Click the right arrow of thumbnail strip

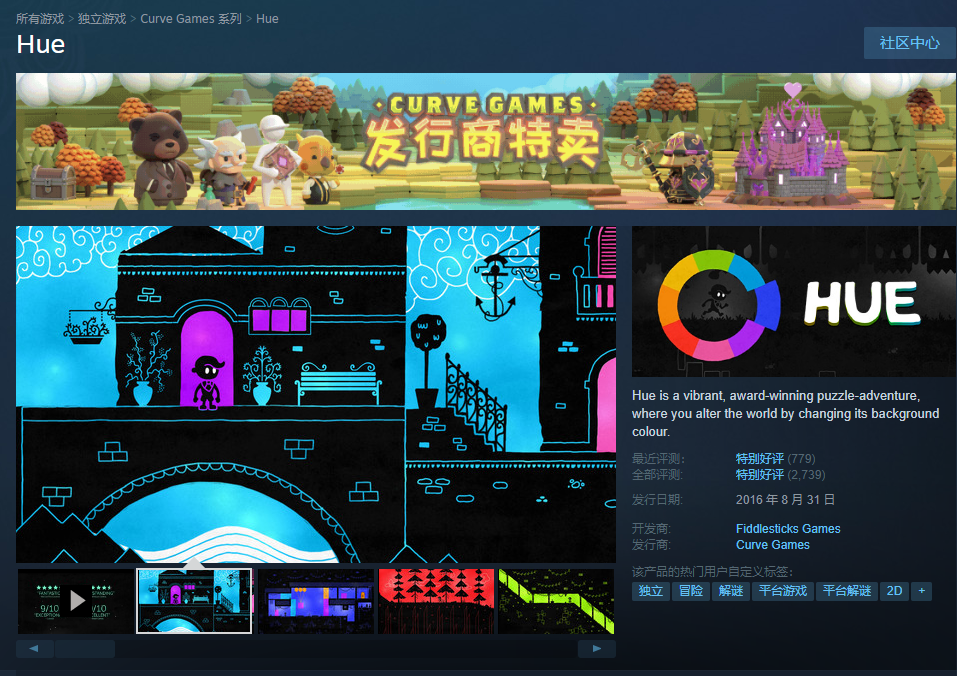tap(597, 649)
